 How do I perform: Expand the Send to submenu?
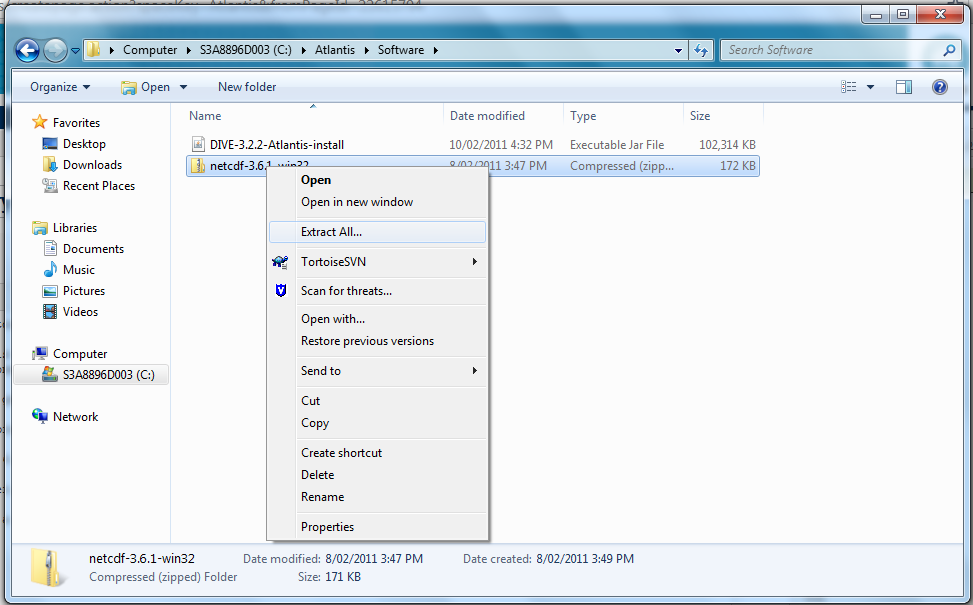coord(474,371)
